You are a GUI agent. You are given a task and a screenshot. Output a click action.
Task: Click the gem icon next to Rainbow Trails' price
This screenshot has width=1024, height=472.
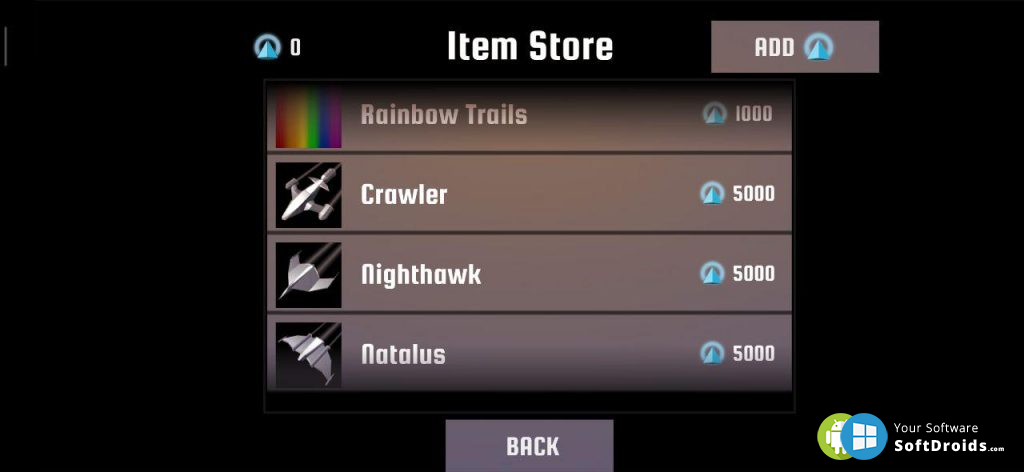(x=715, y=114)
